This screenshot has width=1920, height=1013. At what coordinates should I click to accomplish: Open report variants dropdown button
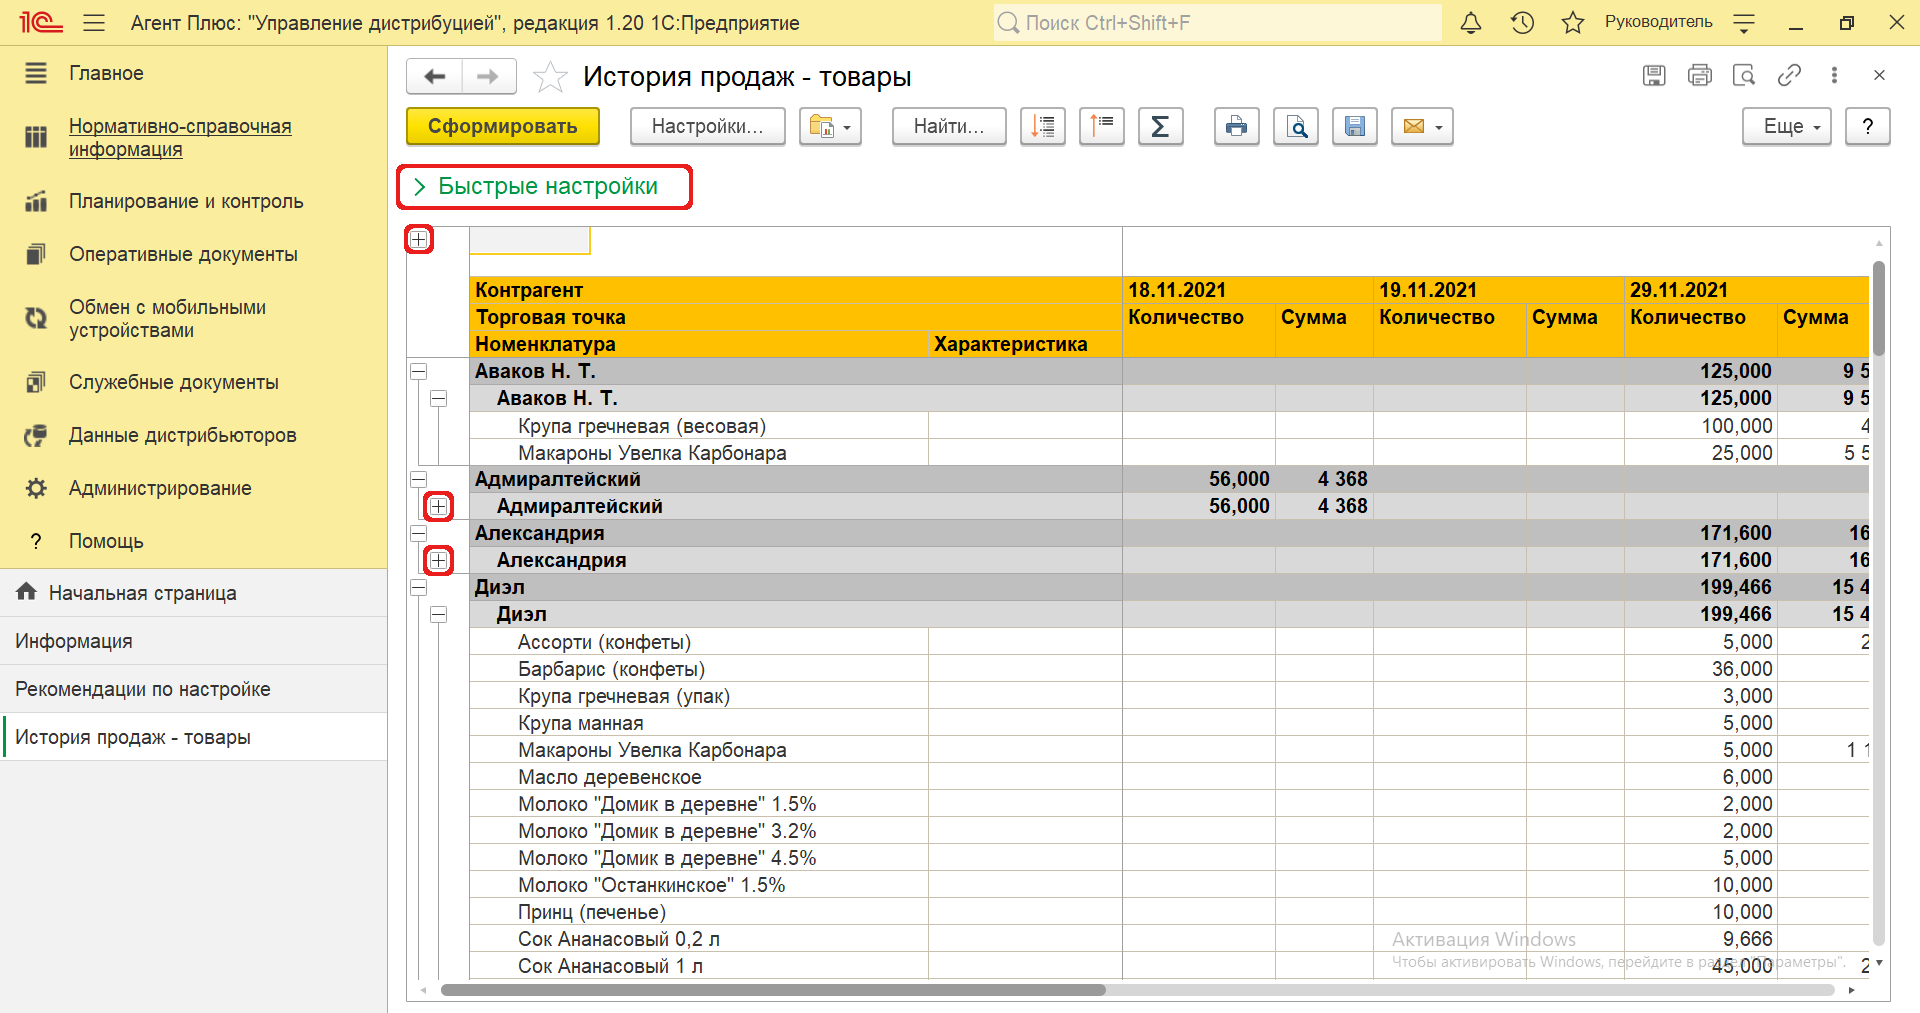click(830, 126)
